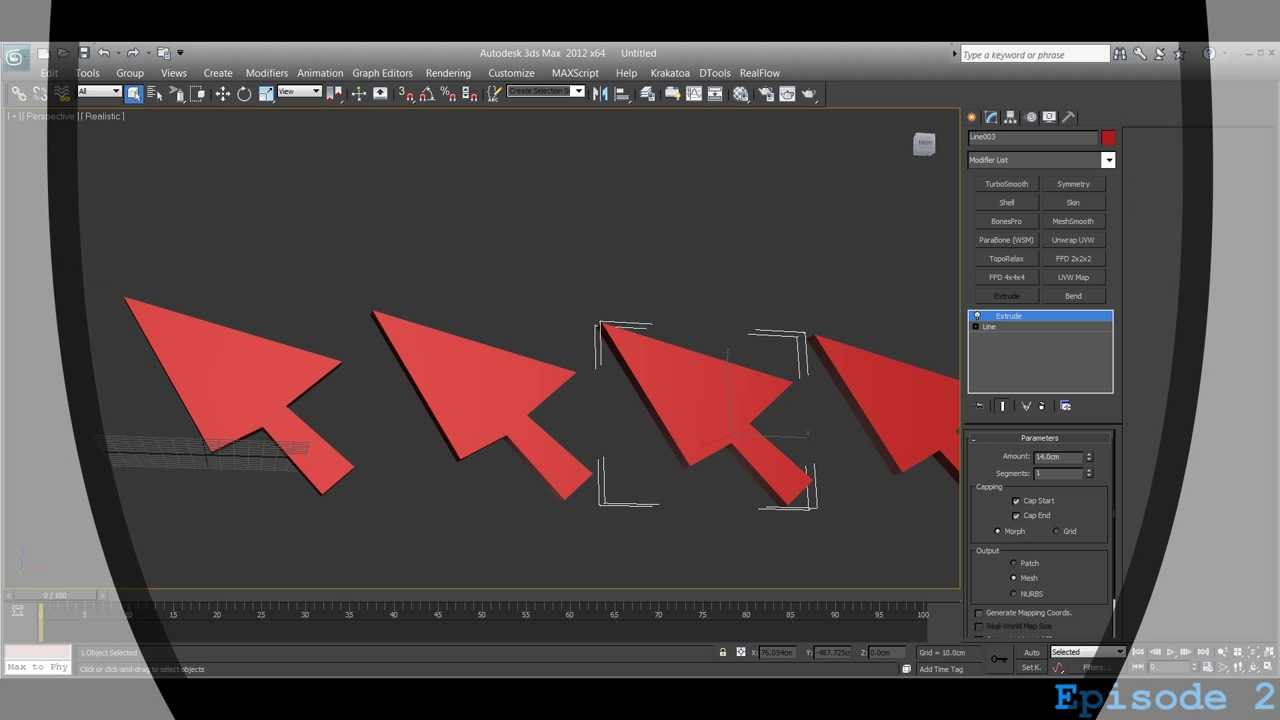Viewport: 1280px width, 720px height.
Task: Click the keyword search input field
Action: 1035,54
